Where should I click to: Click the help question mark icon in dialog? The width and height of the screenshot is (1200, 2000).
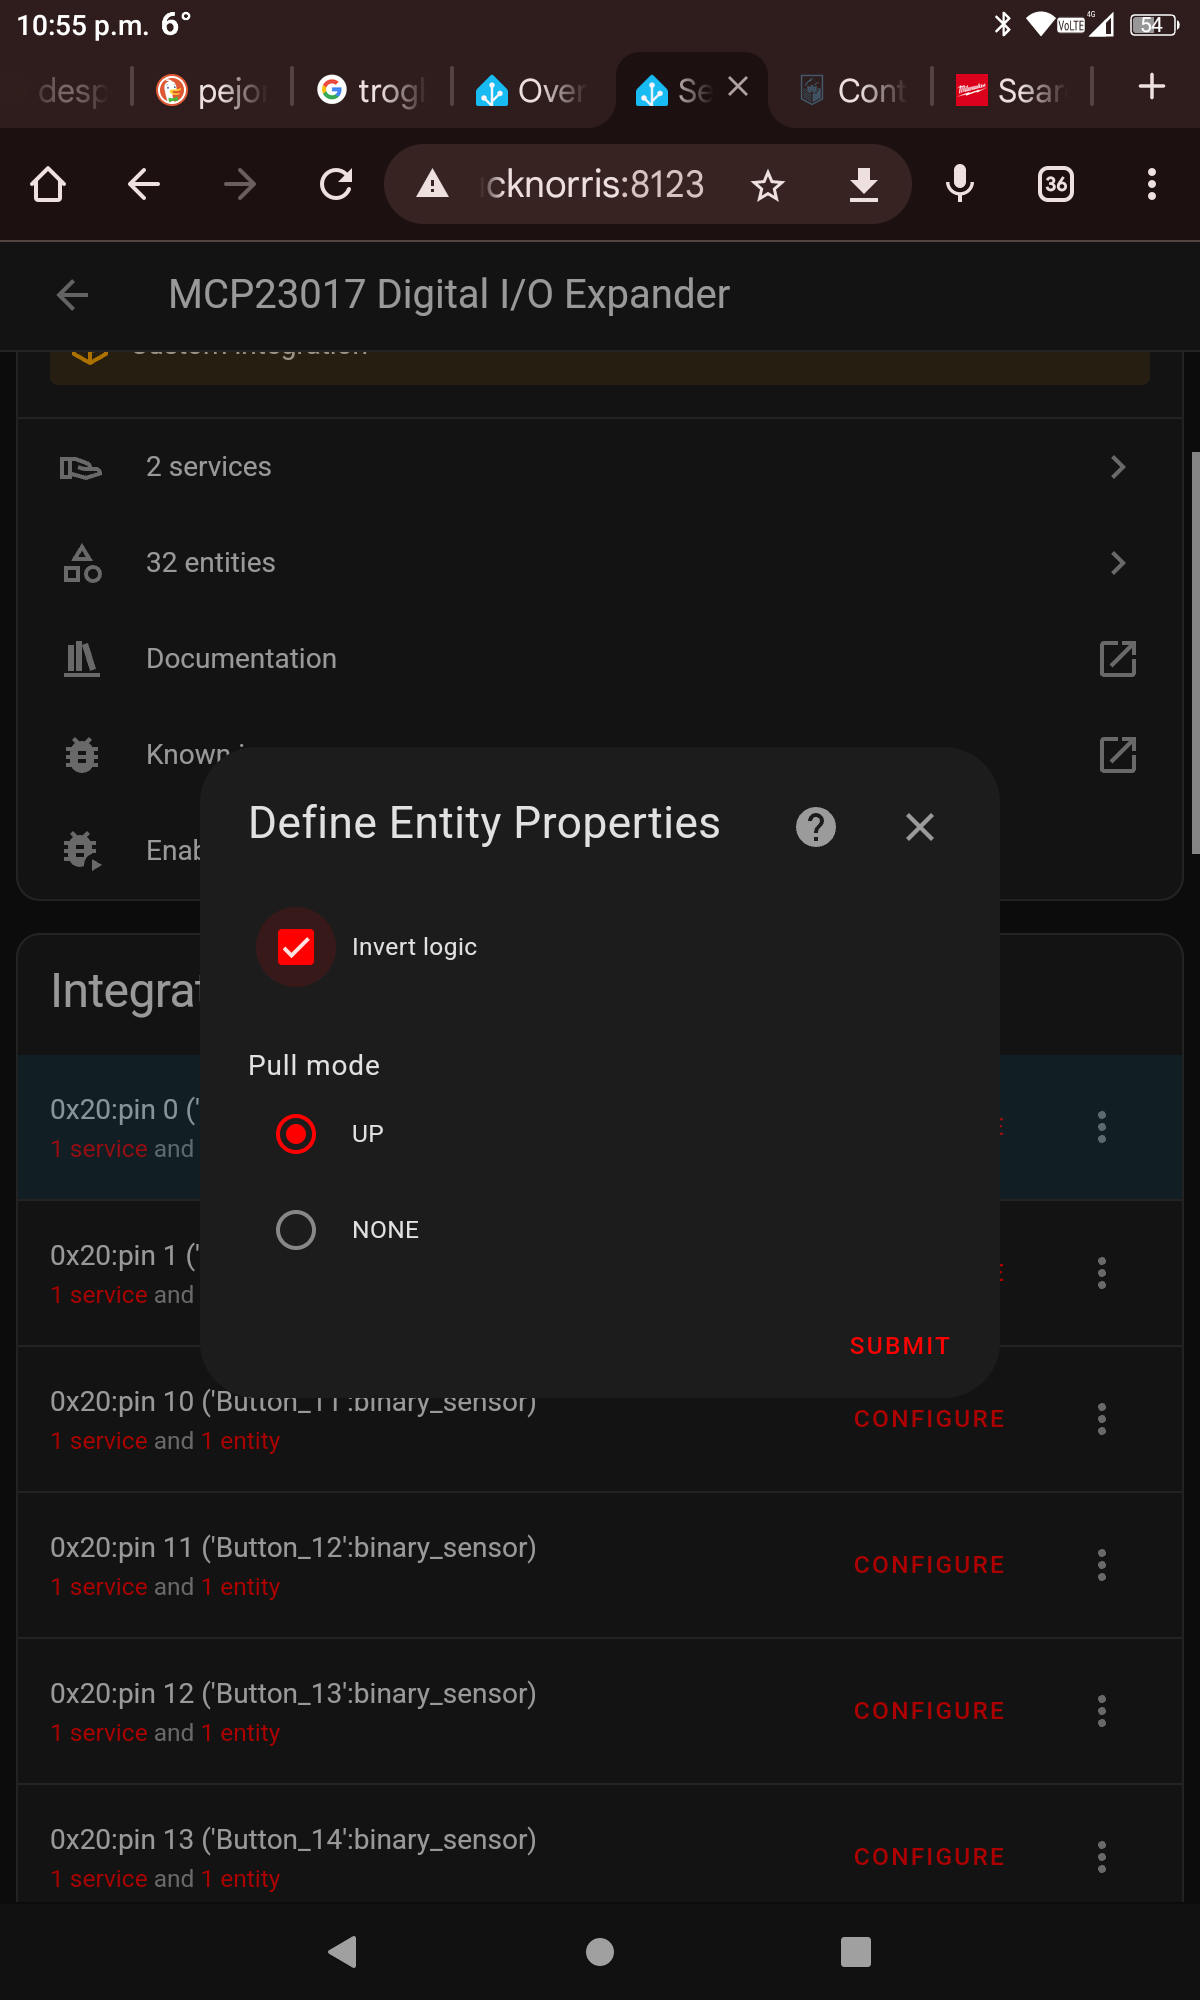815,827
